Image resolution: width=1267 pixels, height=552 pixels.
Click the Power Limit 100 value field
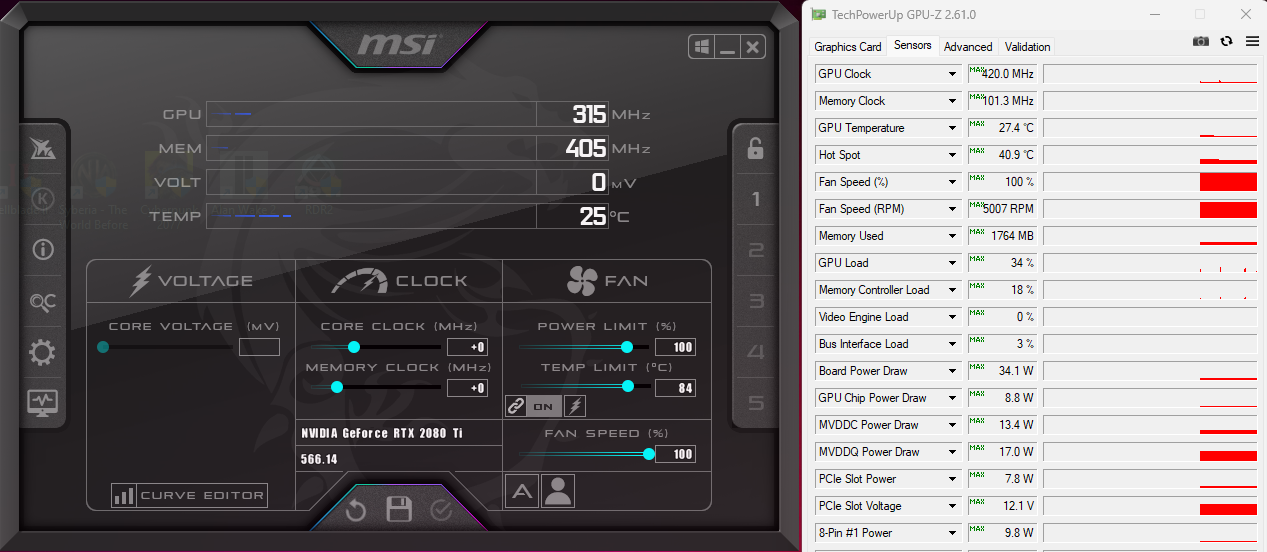coord(675,347)
